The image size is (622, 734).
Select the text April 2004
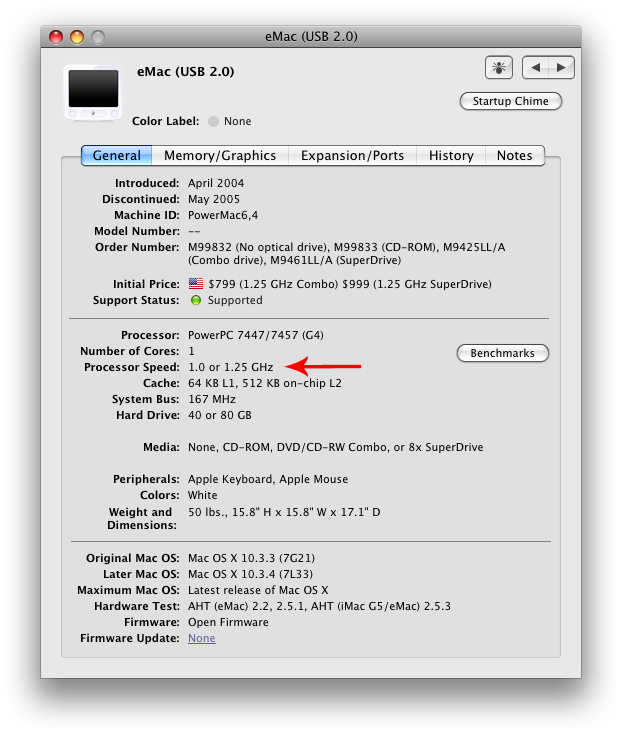[216, 183]
